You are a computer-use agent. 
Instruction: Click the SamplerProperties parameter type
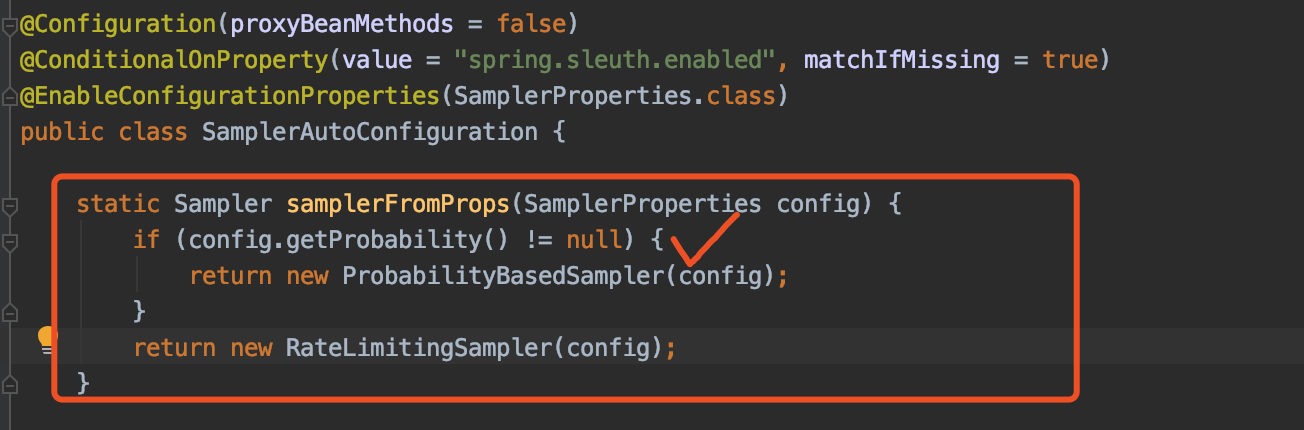tap(642, 204)
